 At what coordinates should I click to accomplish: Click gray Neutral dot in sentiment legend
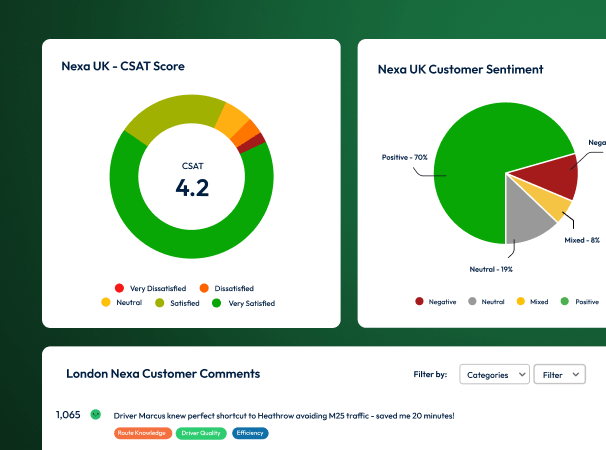point(470,301)
